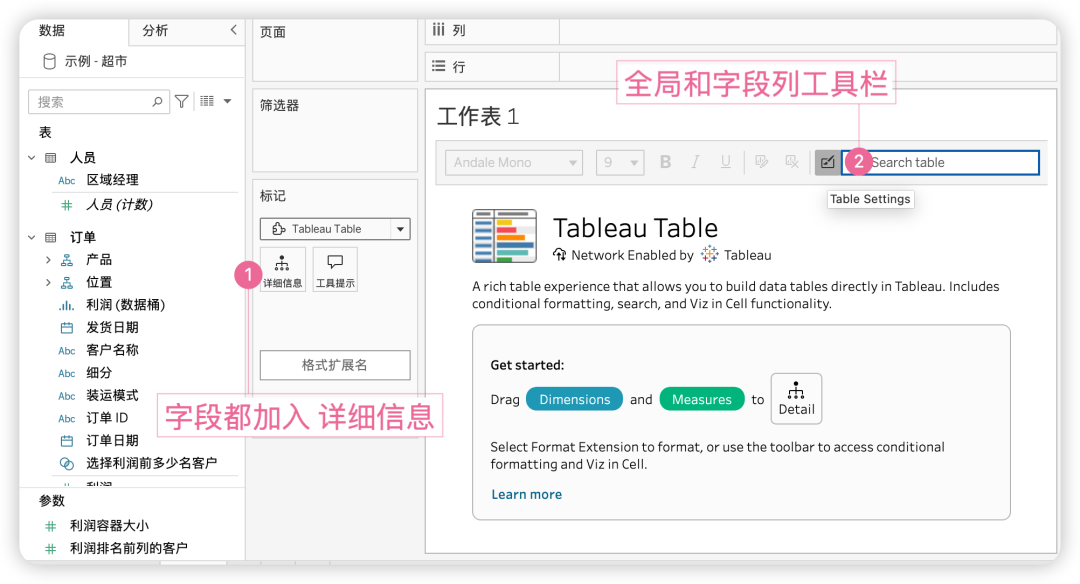This screenshot has width=1080, height=584.
Task: Click the calendar icon beside 发货日期
Action: pos(67,328)
